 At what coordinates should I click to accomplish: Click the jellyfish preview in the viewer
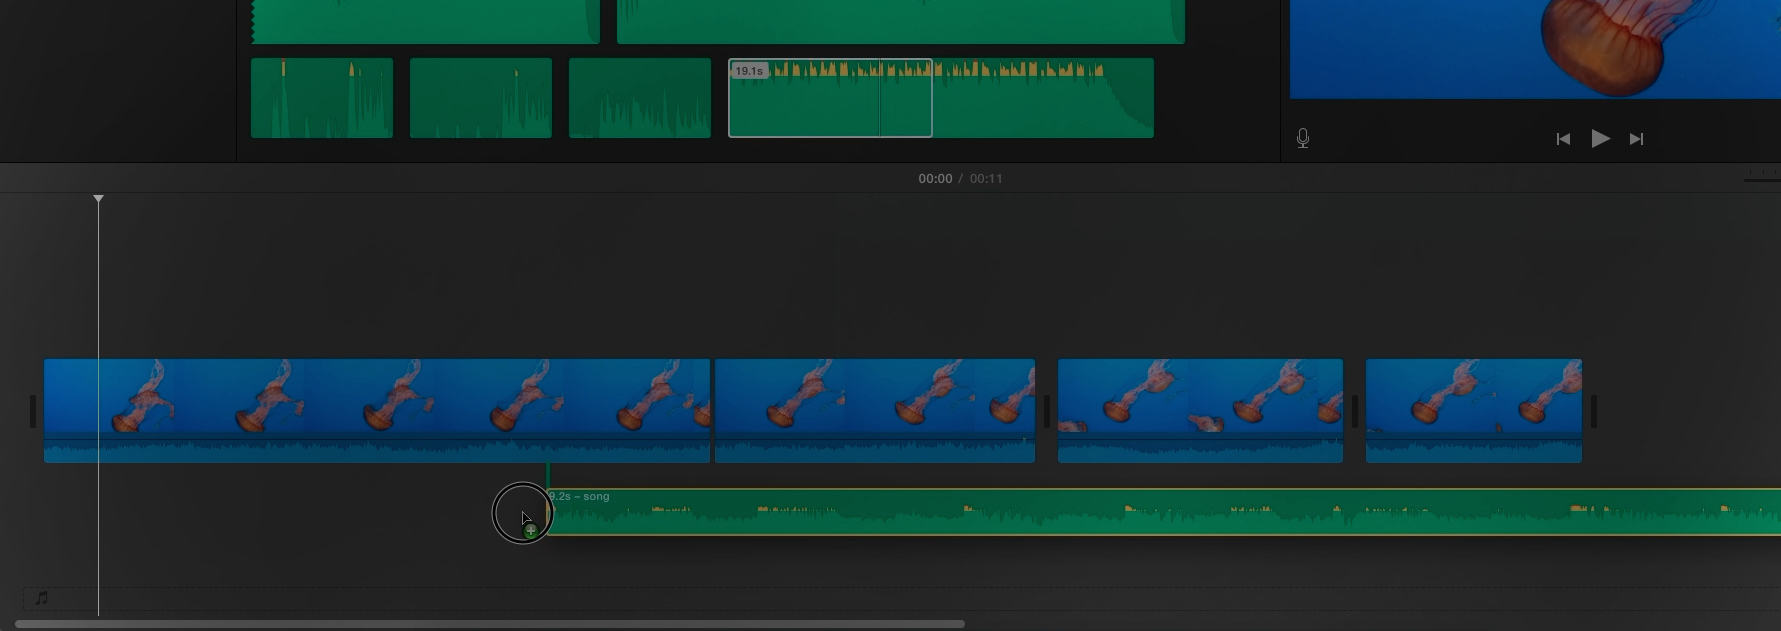1535,48
